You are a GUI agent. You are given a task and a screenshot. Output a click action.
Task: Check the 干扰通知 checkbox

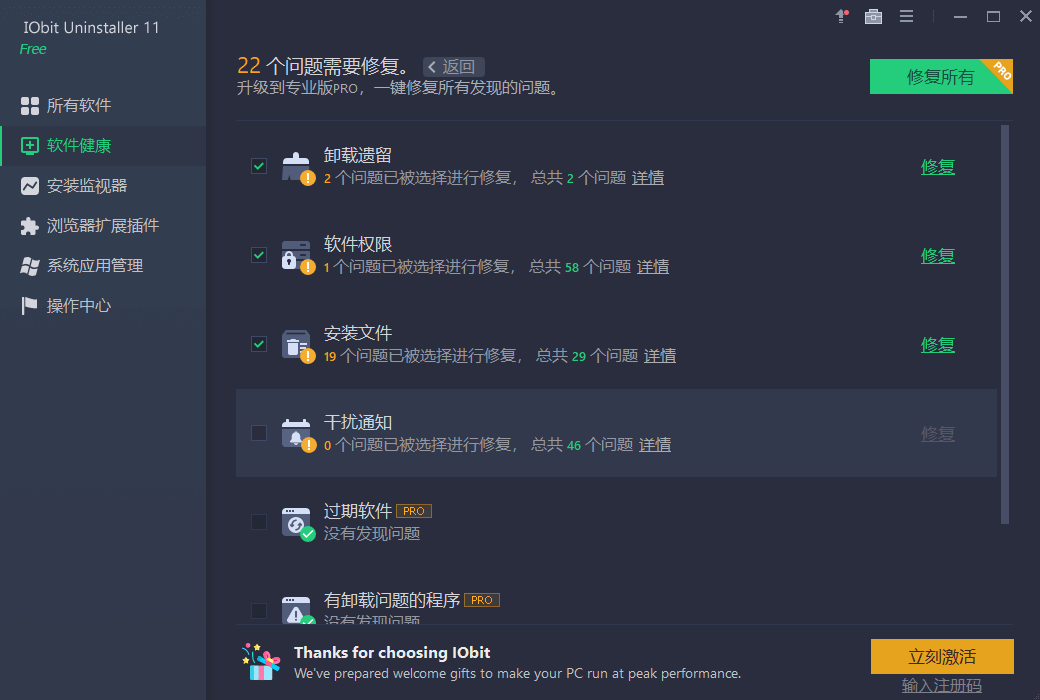[x=259, y=433]
